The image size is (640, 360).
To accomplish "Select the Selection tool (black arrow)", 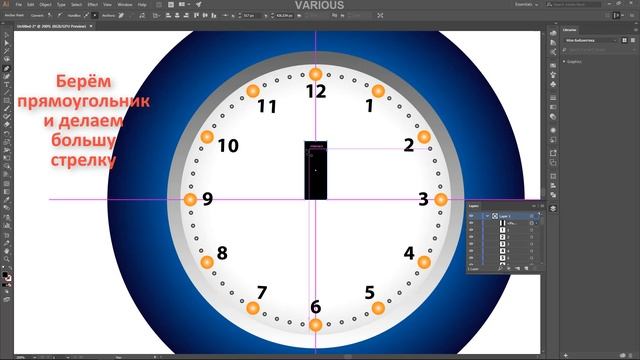I will click(7, 36).
